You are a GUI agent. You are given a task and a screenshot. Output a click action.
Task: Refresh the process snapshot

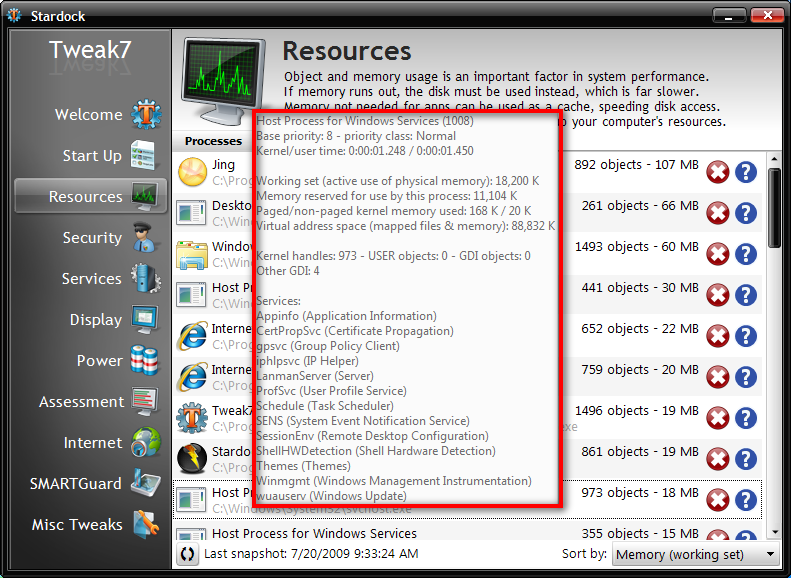point(187,554)
